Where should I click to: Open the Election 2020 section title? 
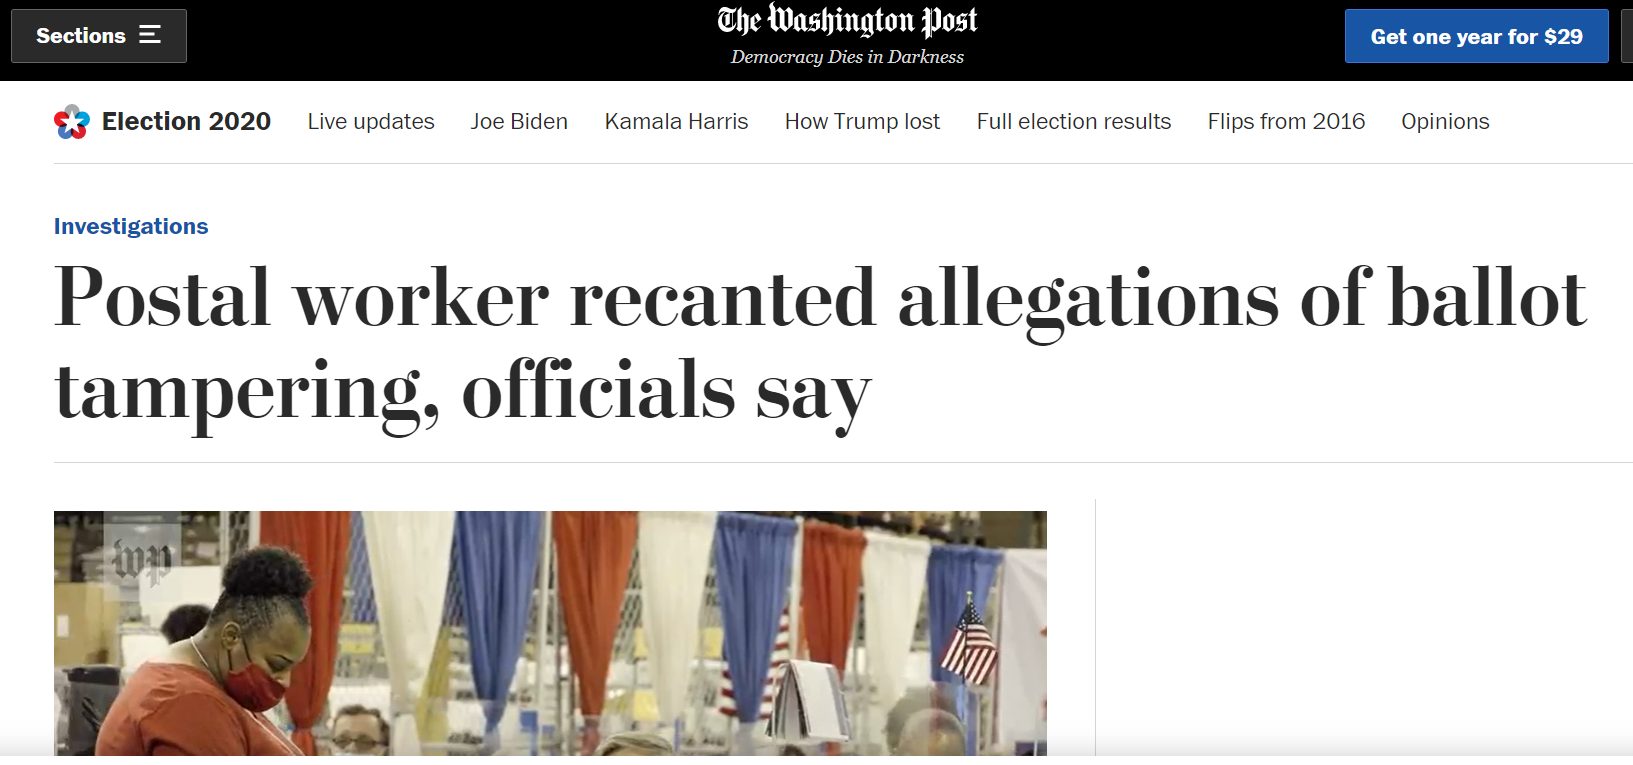[186, 122]
